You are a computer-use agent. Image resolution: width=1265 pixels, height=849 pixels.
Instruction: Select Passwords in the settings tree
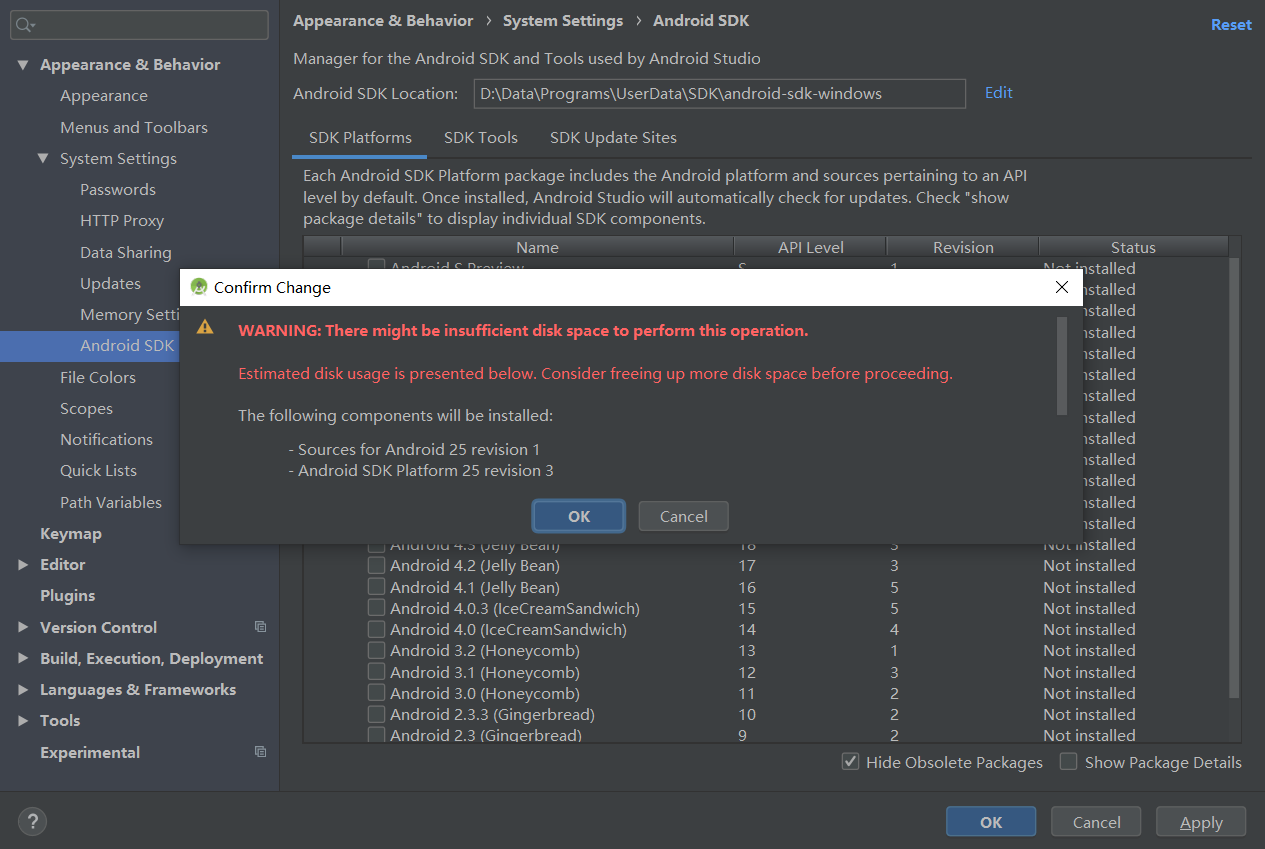coord(118,190)
